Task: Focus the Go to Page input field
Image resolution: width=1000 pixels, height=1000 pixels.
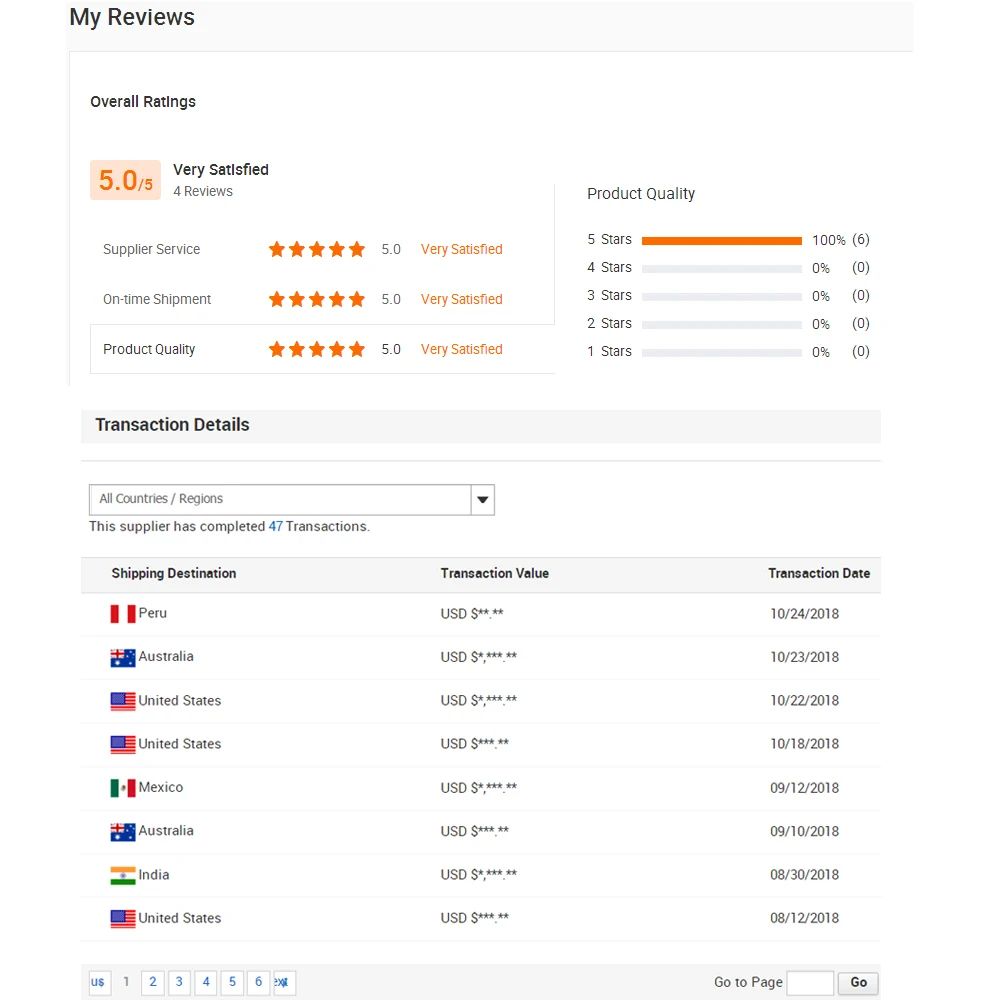Action: 809,982
